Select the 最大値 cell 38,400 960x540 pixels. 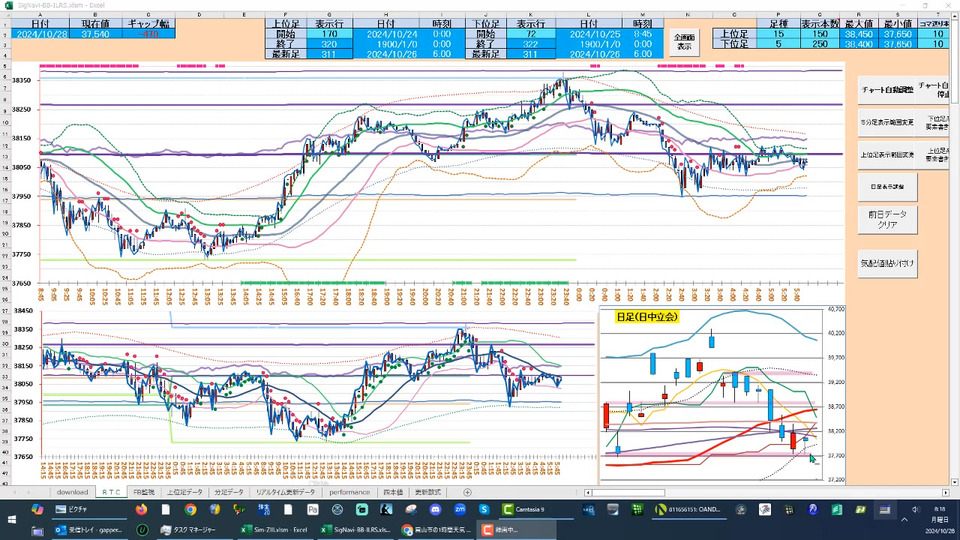tap(859, 44)
